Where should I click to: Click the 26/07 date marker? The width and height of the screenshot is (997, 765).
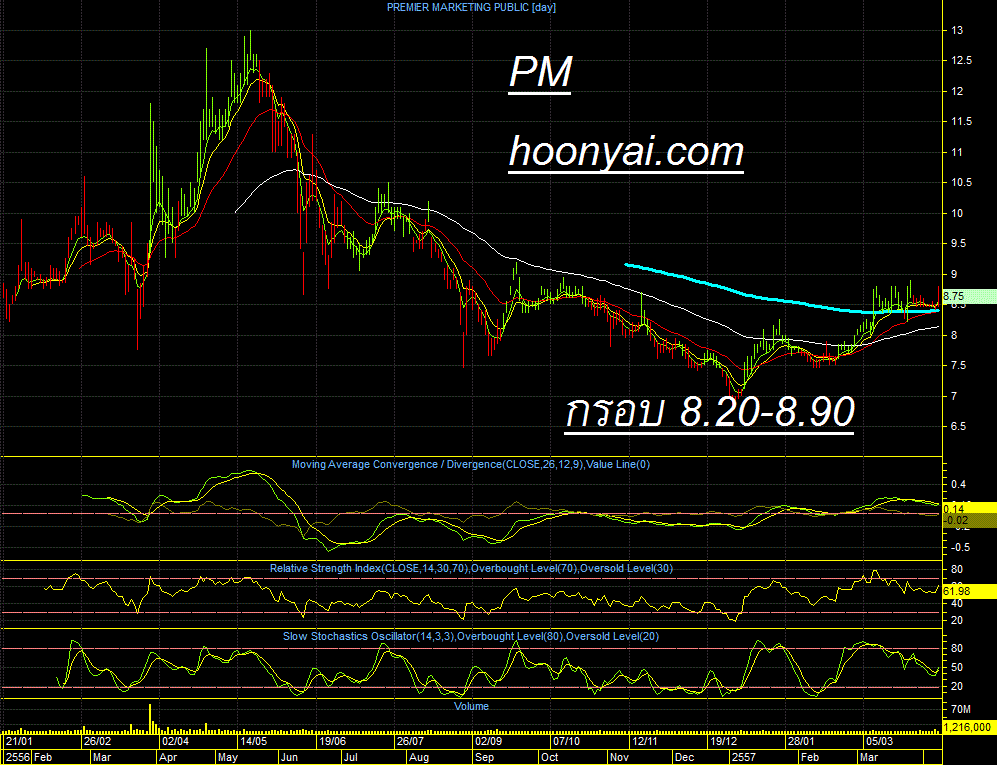[x=410, y=741]
